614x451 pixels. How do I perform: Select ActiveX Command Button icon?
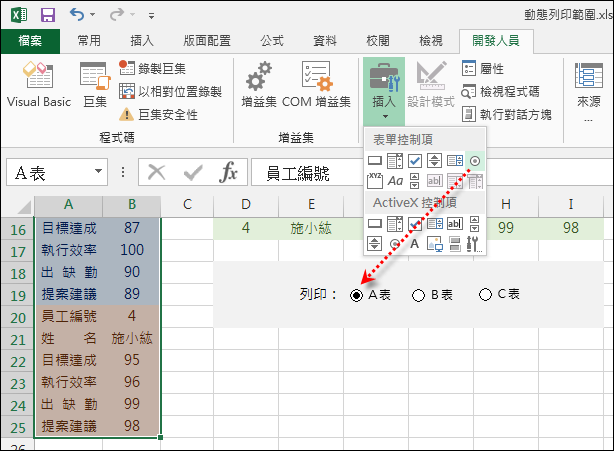click(375, 224)
